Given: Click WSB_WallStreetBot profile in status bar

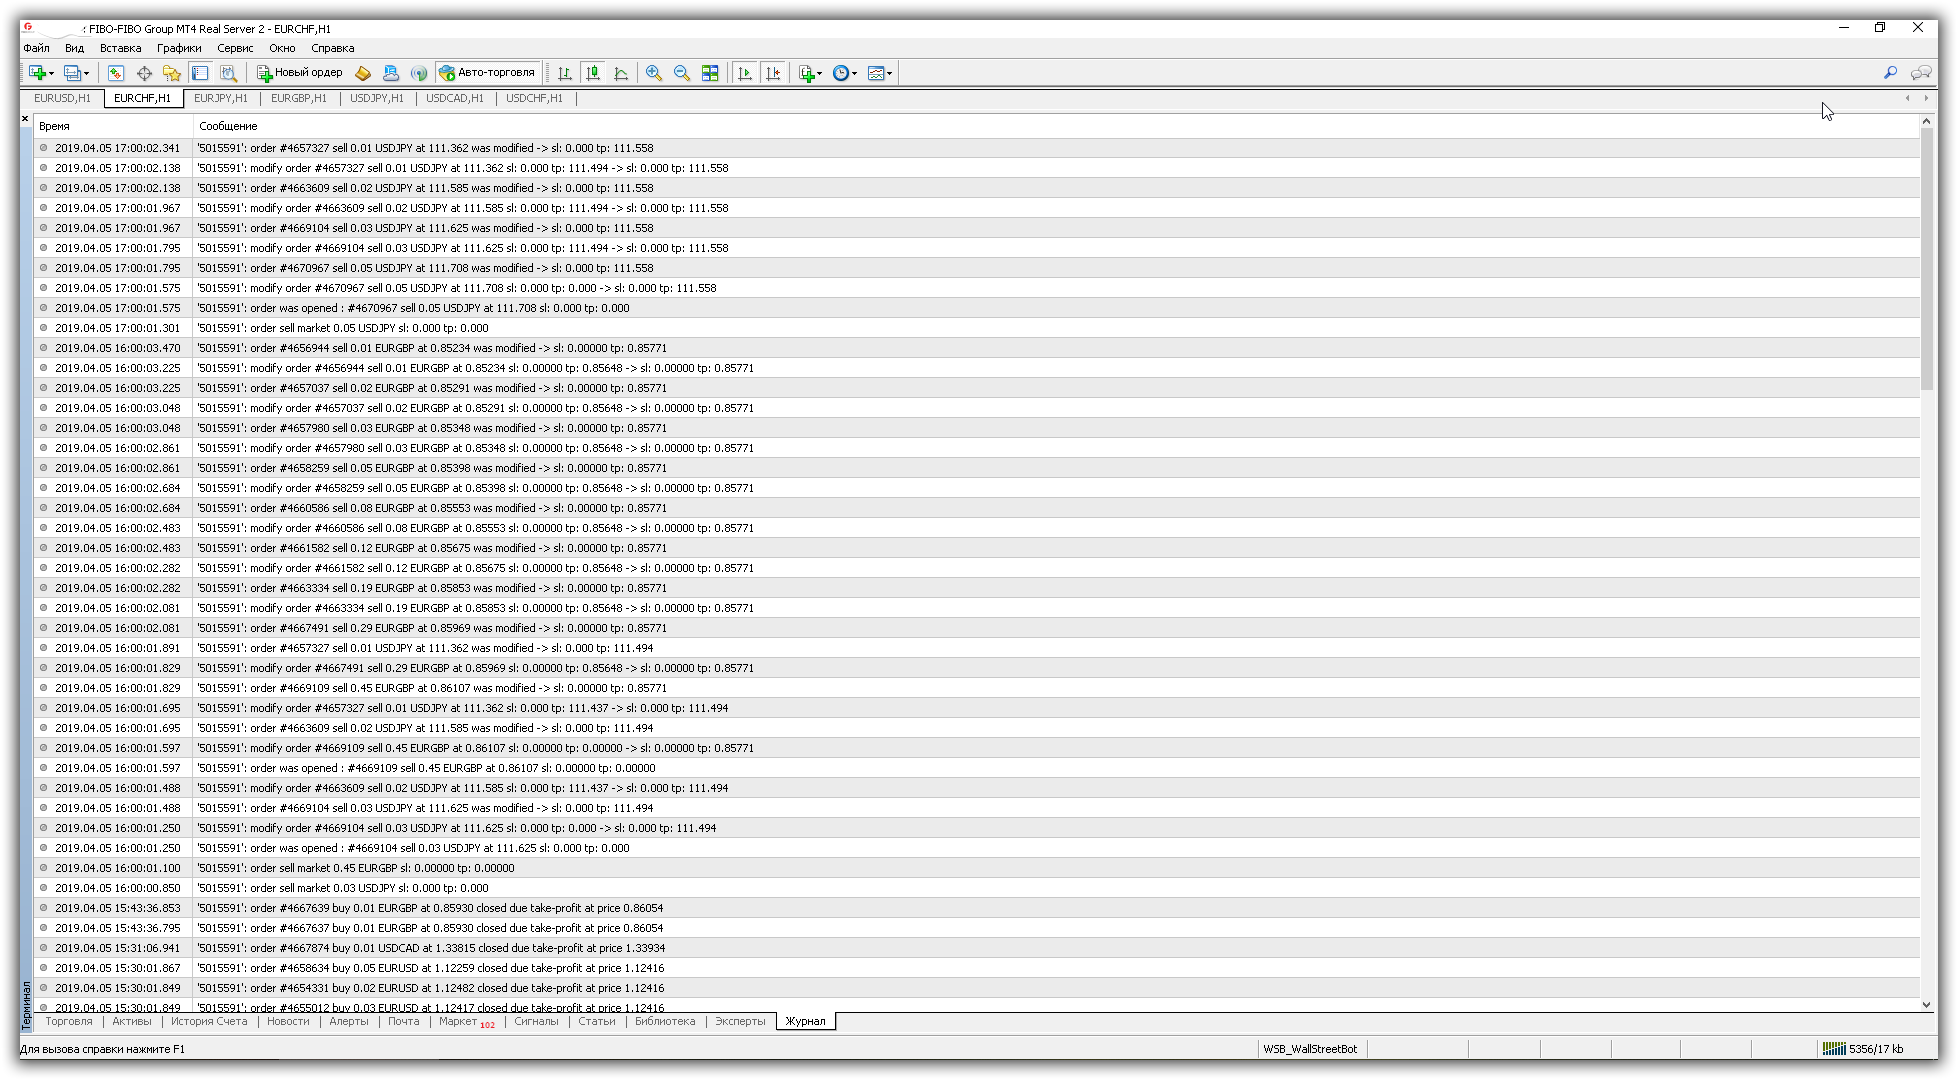Looking at the screenshot, I should tap(1310, 1049).
